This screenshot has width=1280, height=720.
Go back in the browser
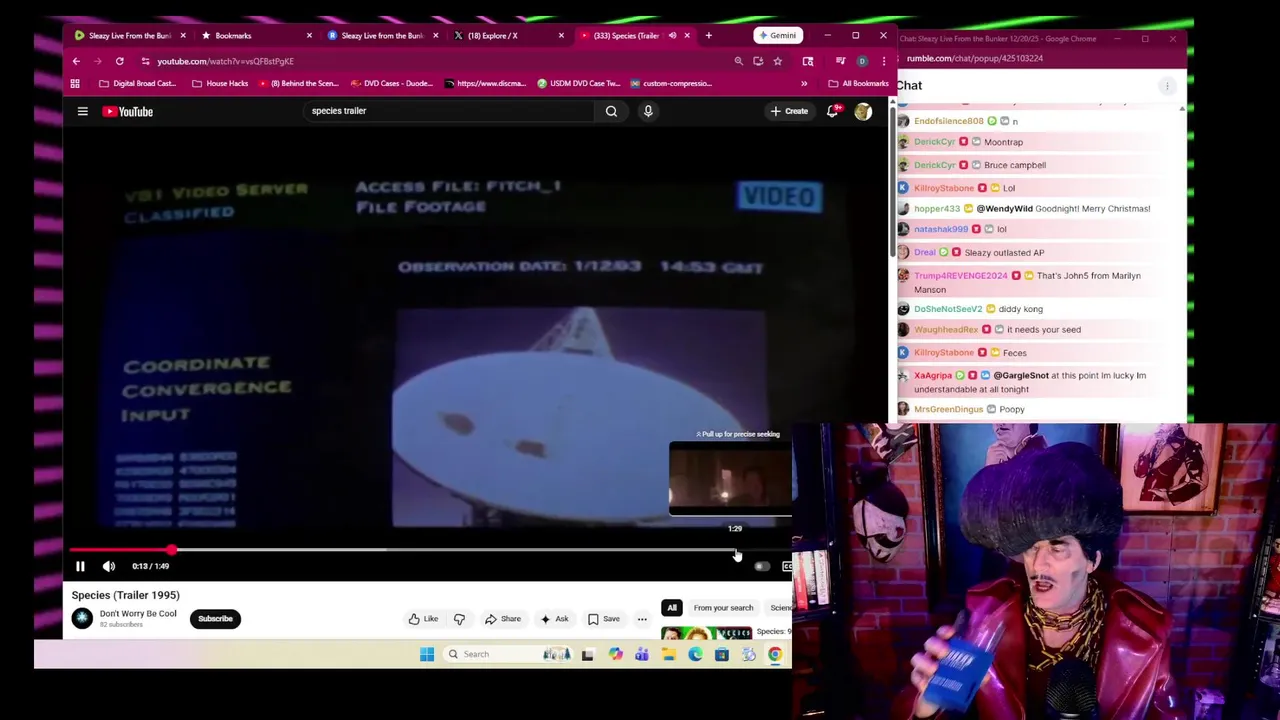click(76, 61)
